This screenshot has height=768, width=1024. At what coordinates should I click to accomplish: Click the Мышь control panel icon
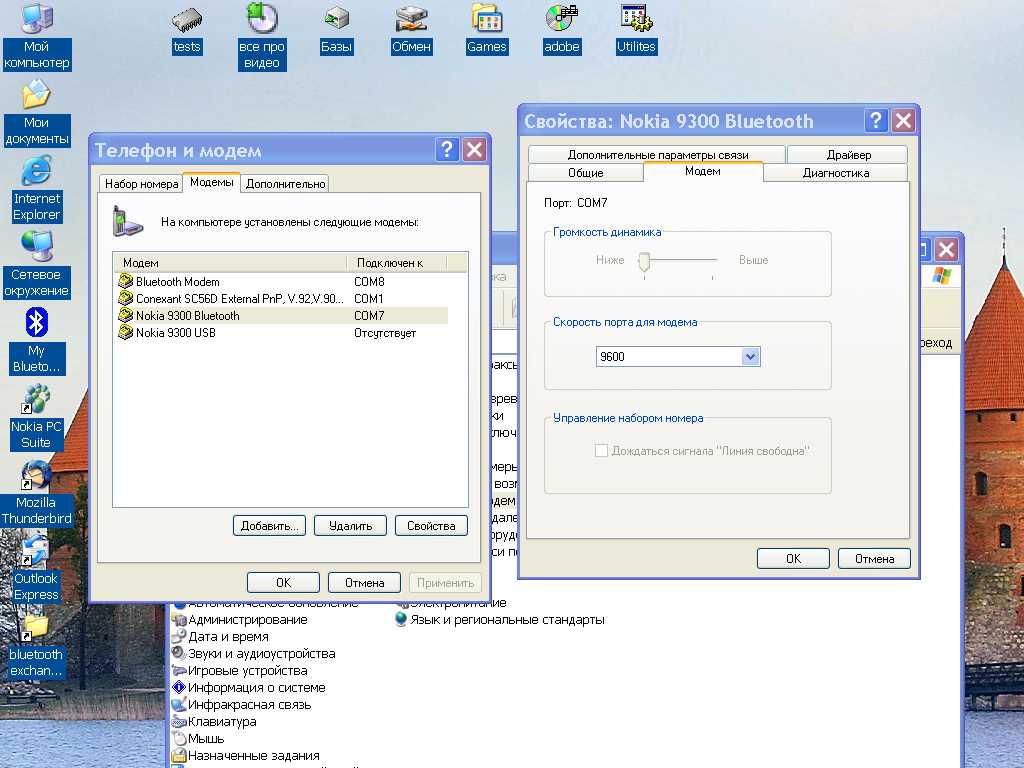[179, 739]
